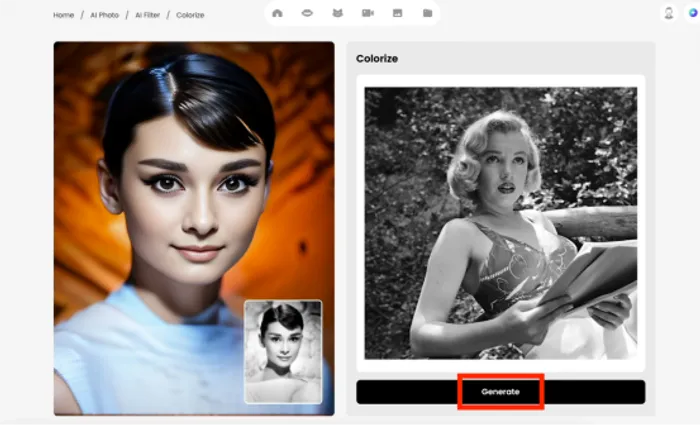The image size is (700, 425).
Task: Open the lips icon tool
Action: tap(307, 14)
